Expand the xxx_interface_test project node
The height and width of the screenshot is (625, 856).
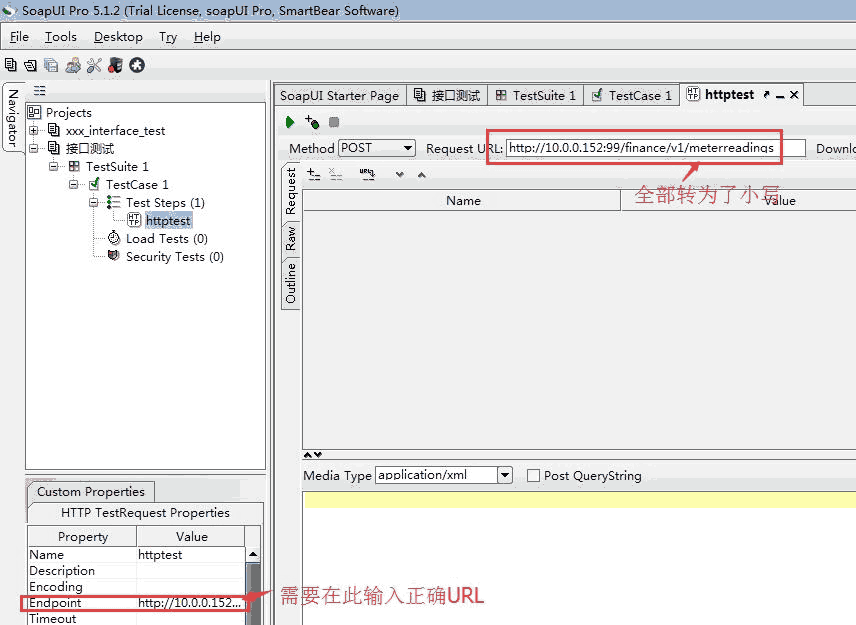tap(34, 131)
